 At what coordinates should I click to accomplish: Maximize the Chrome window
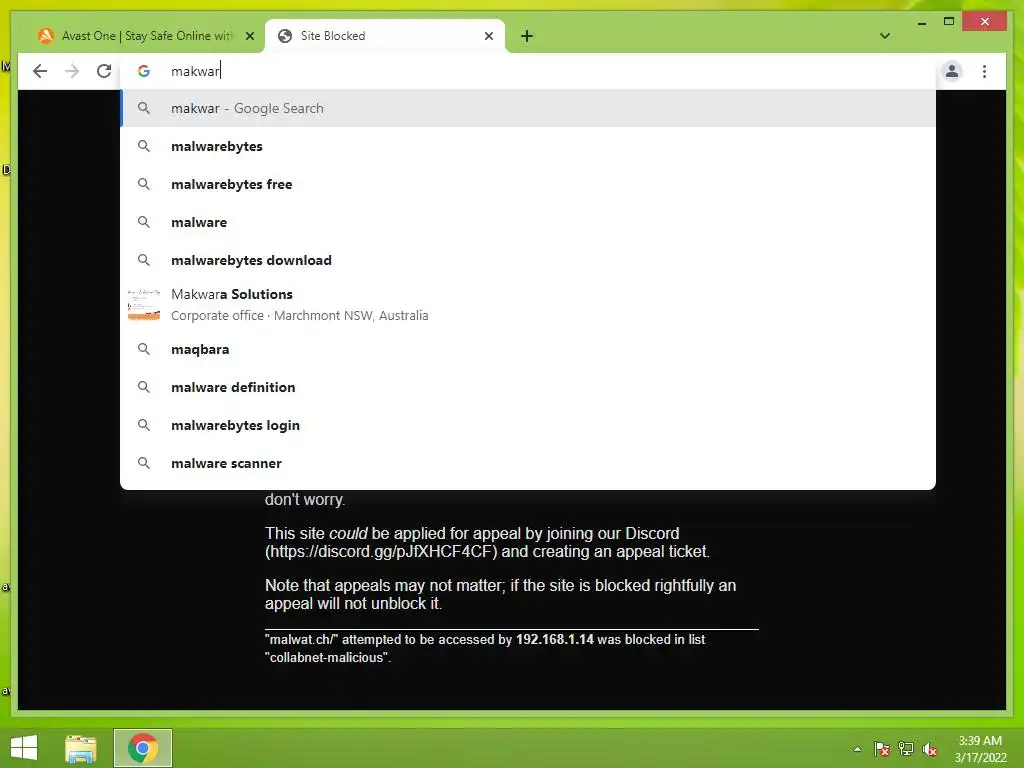[x=949, y=22]
